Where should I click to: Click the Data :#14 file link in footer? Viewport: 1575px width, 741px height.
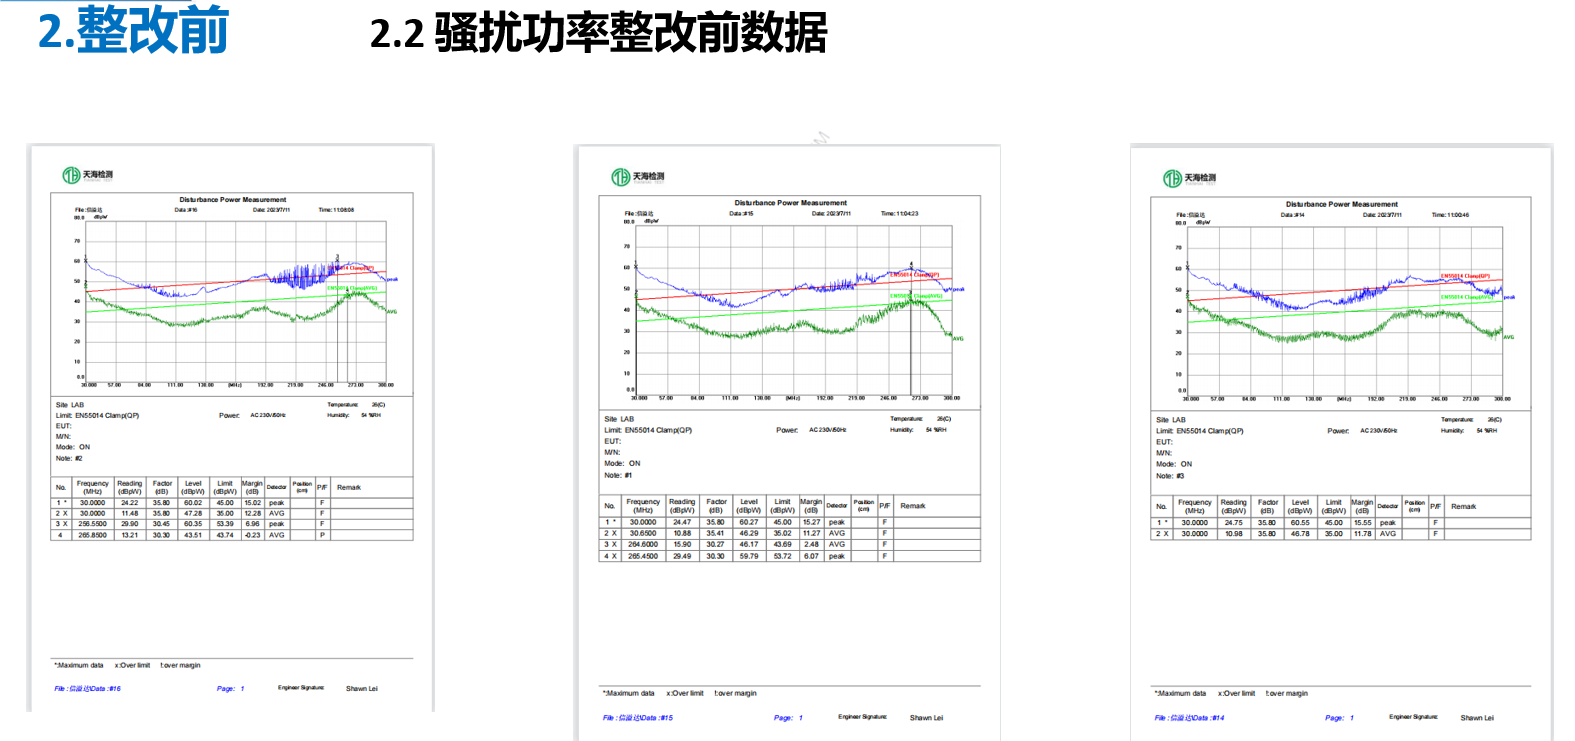pyautogui.click(x=1189, y=717)
